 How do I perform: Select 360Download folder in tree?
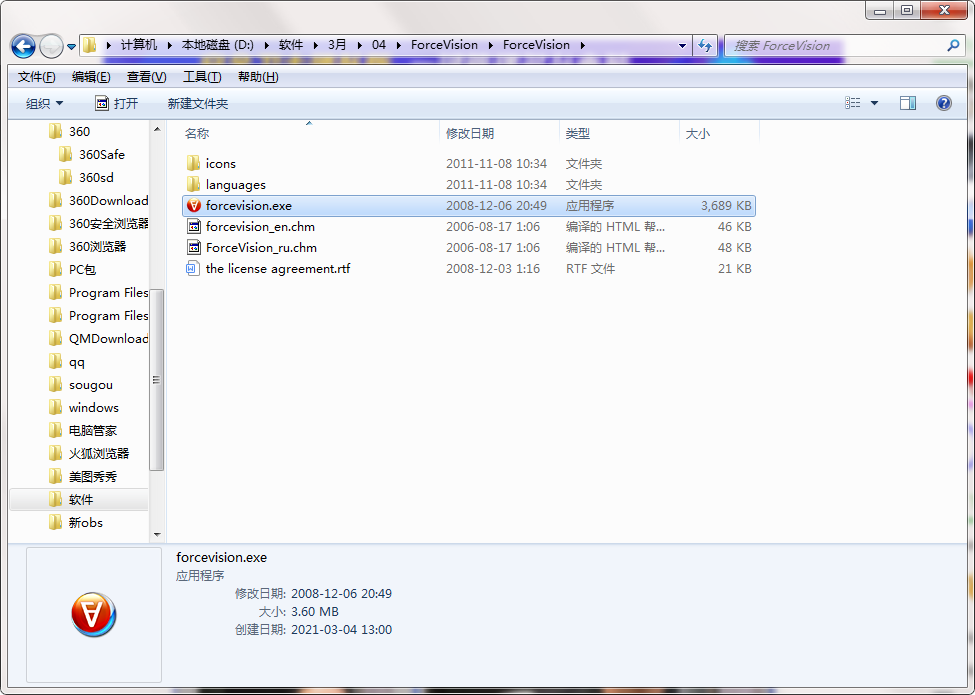98,201
